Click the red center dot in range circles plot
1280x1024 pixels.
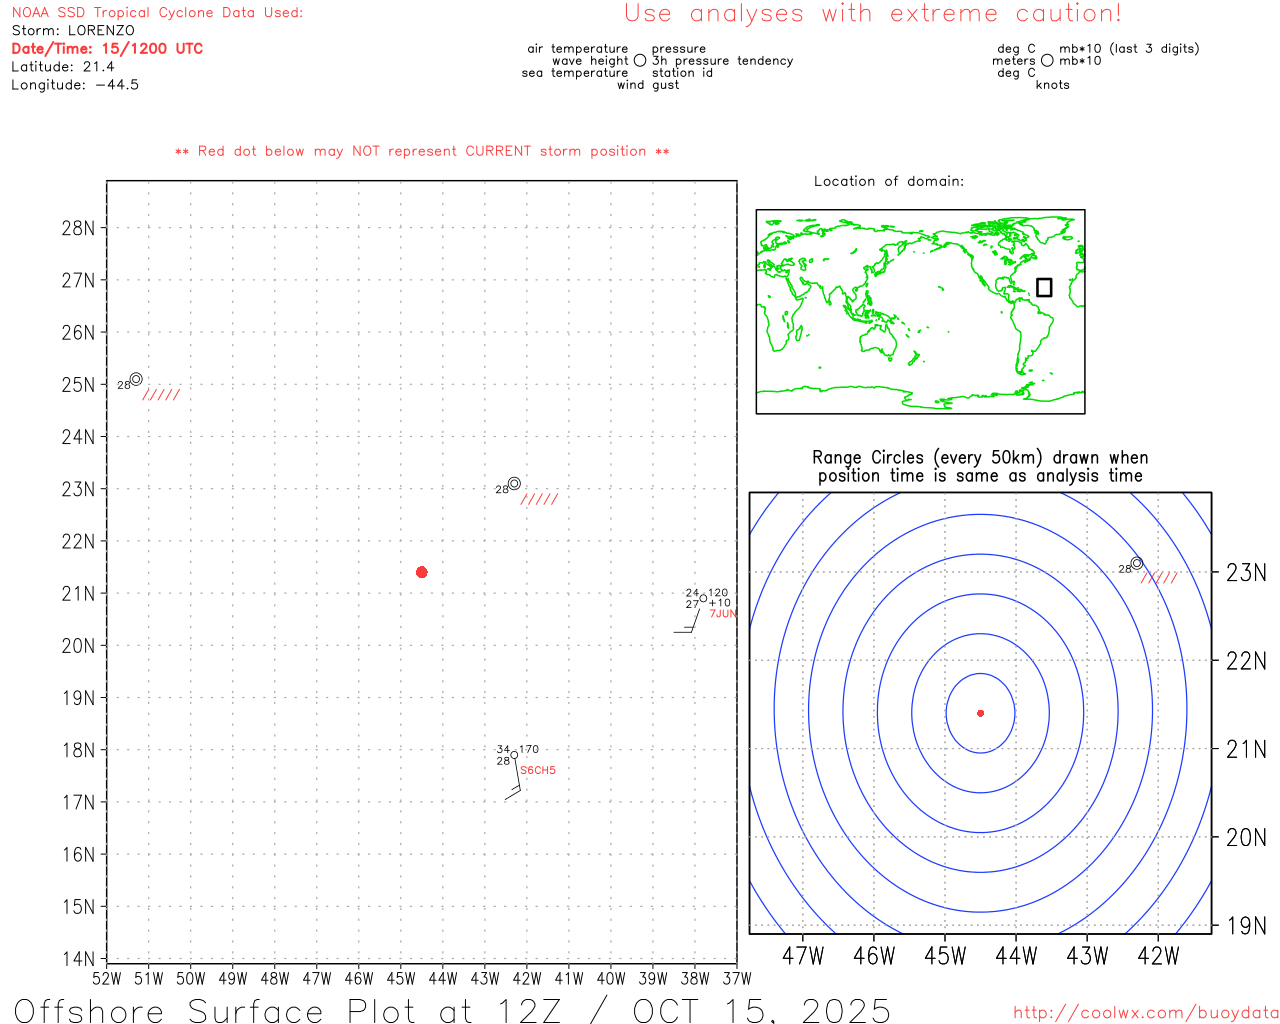pos(981,713)
